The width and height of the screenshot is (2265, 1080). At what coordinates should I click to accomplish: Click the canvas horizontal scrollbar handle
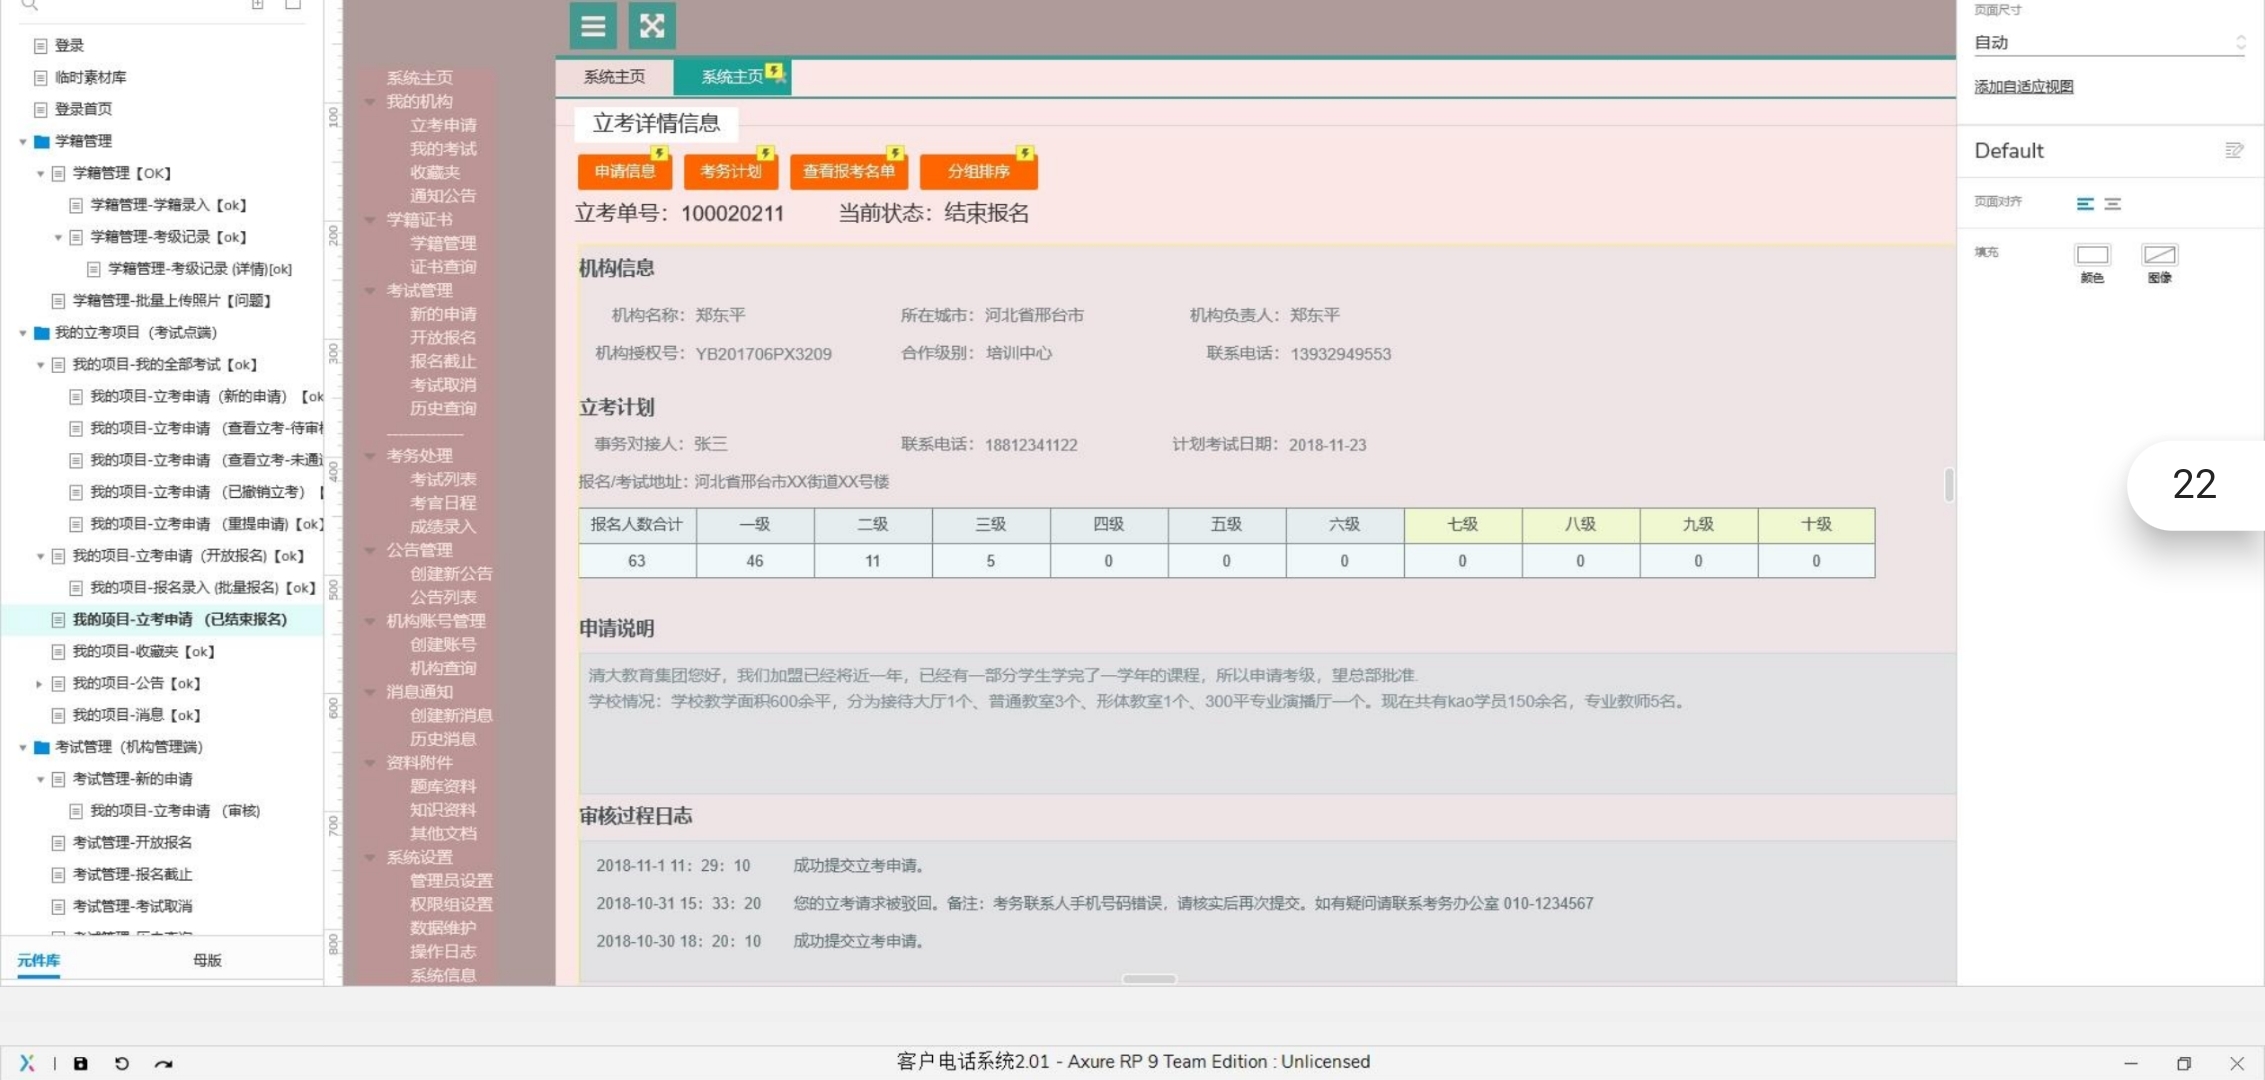(1149, 979)
